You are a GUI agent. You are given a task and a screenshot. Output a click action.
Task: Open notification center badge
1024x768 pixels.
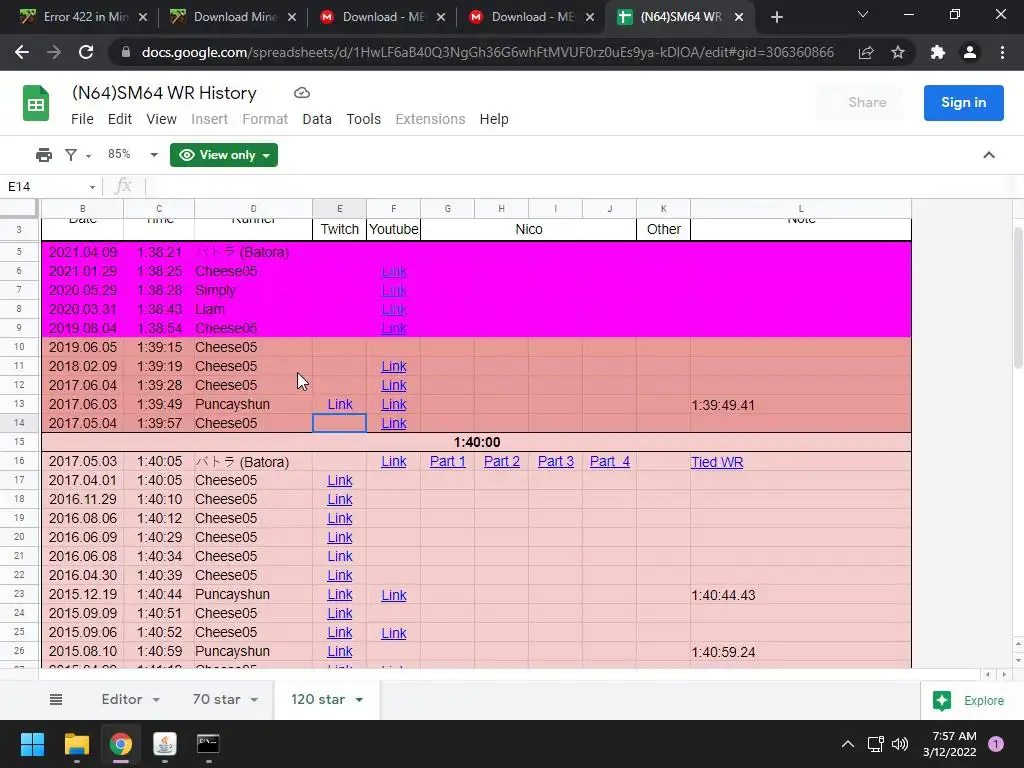coord(996,744)
